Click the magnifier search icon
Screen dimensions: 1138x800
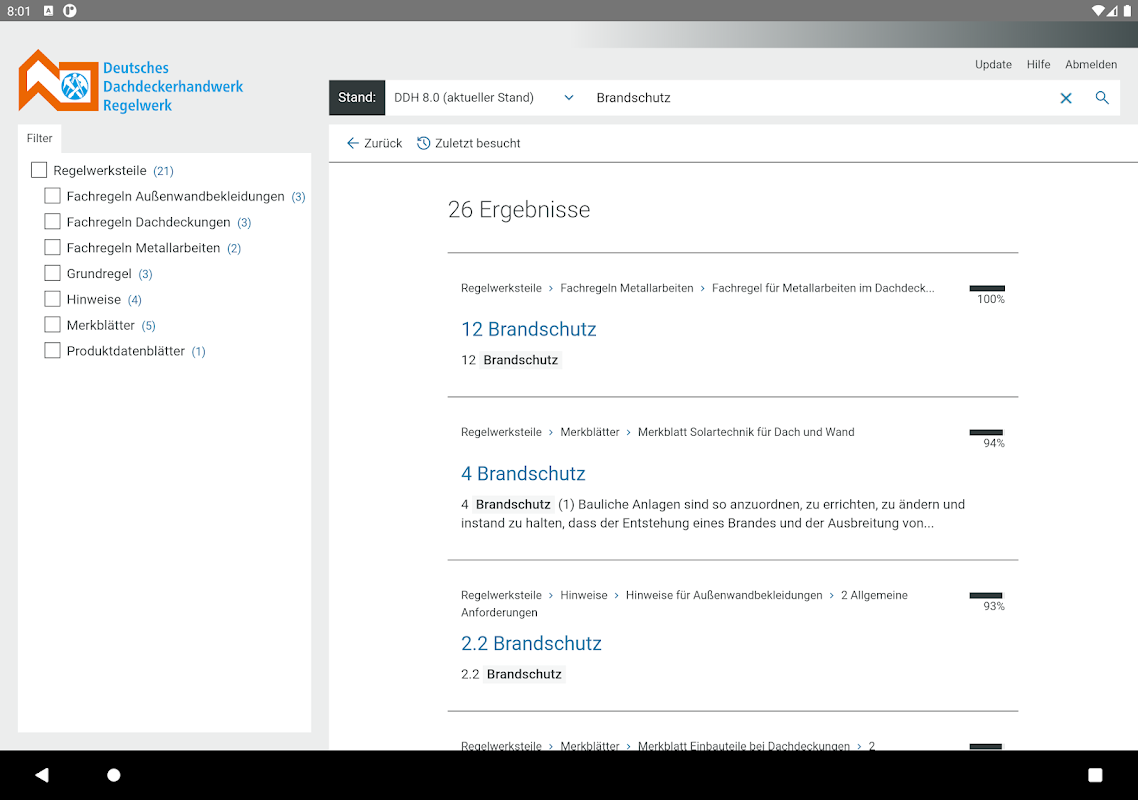point(1102,98)
